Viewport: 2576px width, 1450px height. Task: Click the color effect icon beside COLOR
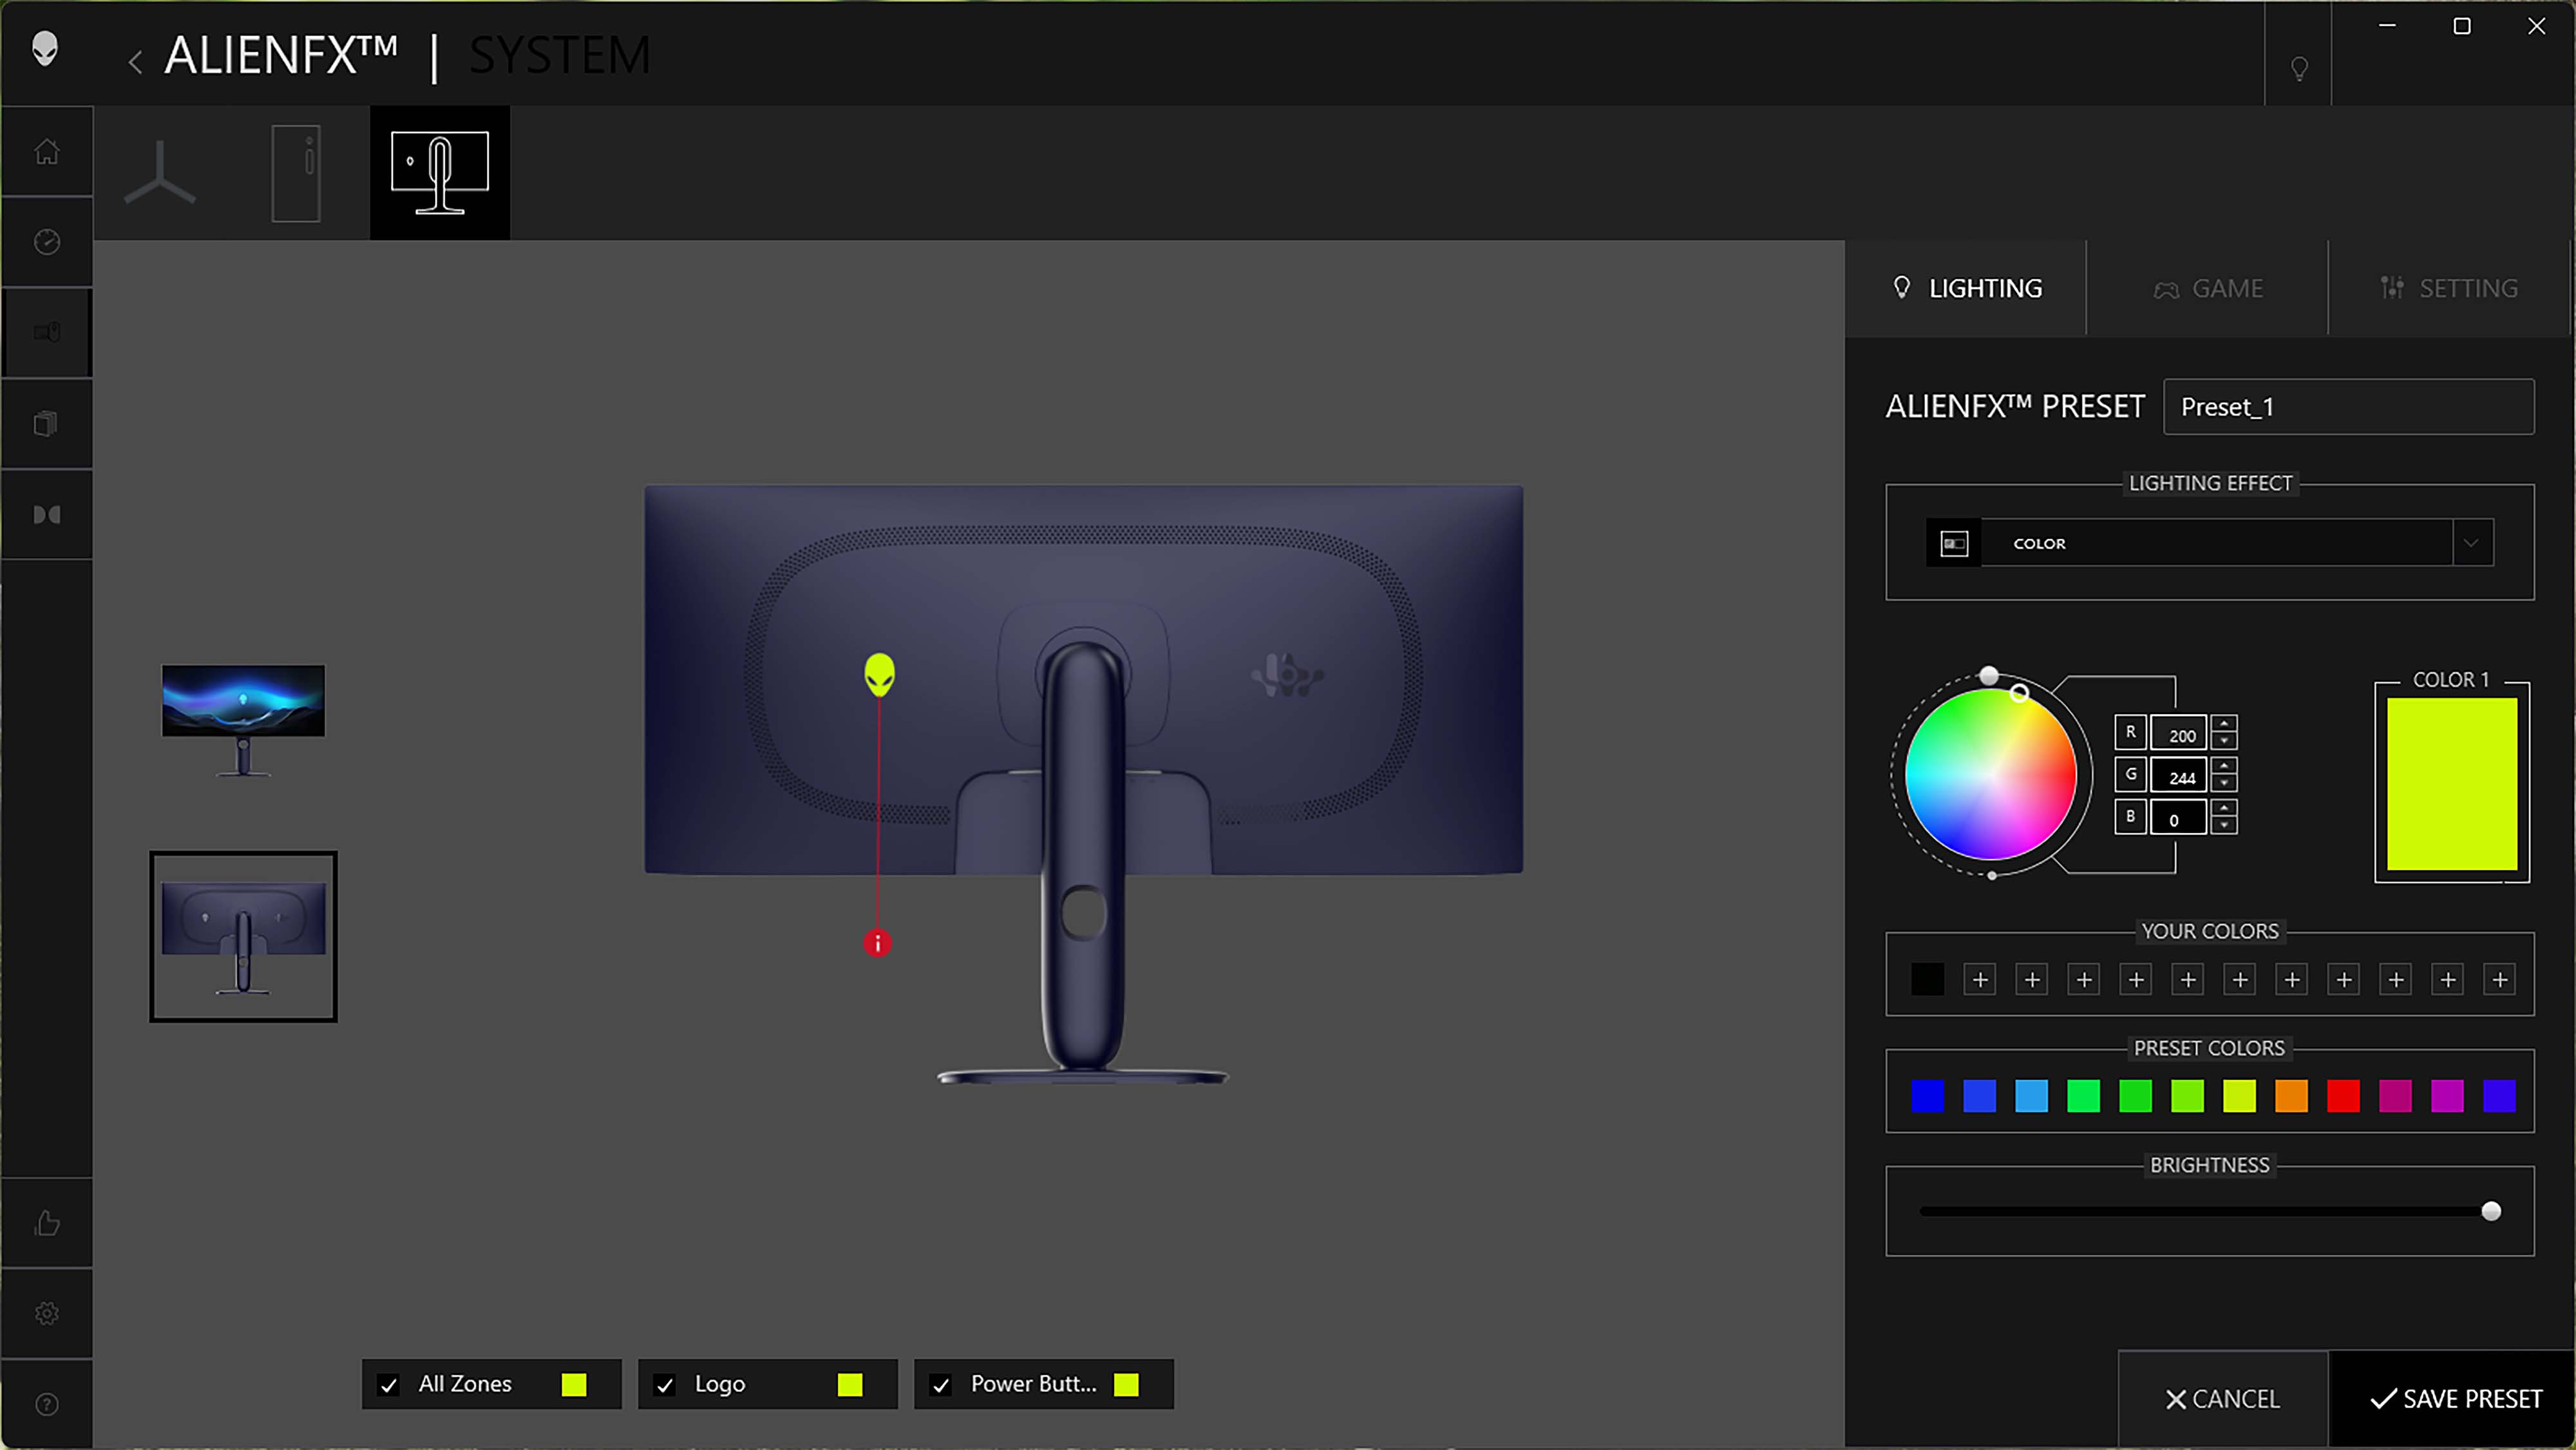pos(1954,543)
